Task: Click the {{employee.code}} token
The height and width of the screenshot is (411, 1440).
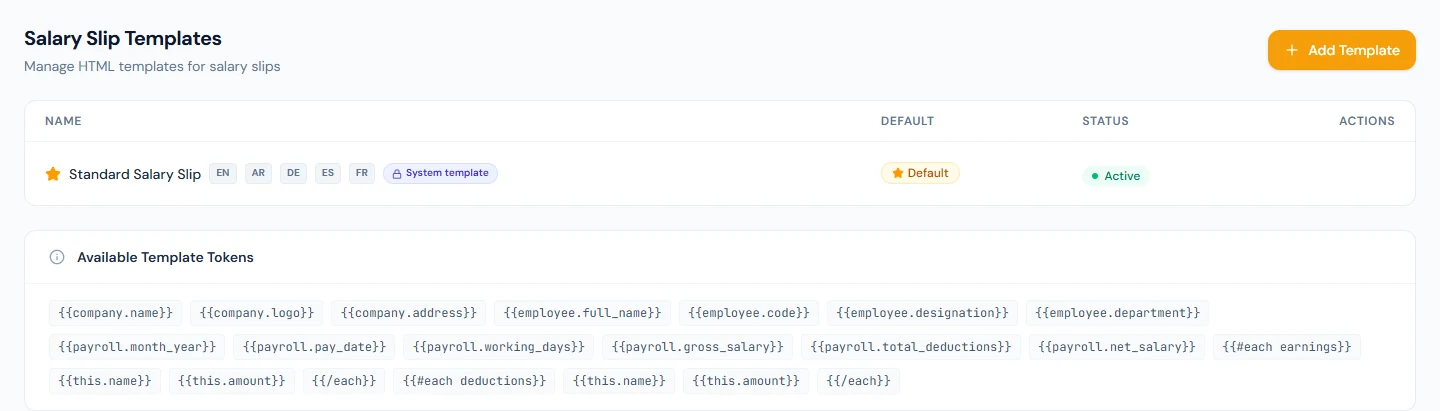Action: click(750, 313)
